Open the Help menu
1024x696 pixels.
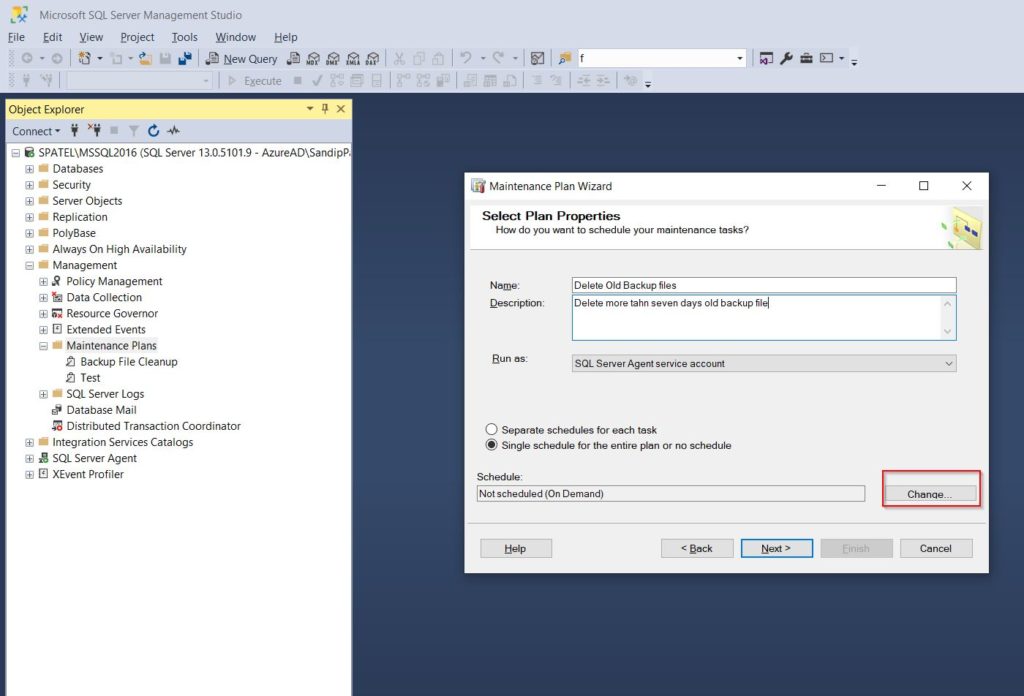(x=285, y=37)
